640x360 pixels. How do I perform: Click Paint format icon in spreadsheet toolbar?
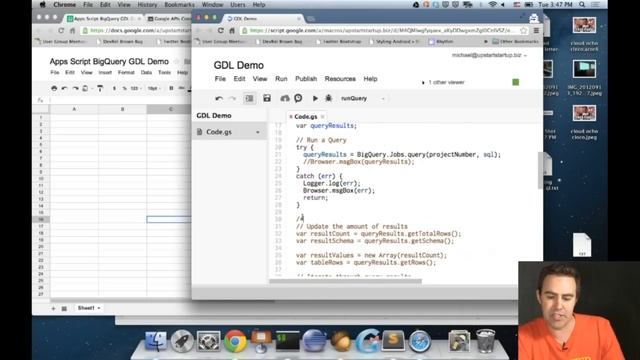tap(100, 88)
